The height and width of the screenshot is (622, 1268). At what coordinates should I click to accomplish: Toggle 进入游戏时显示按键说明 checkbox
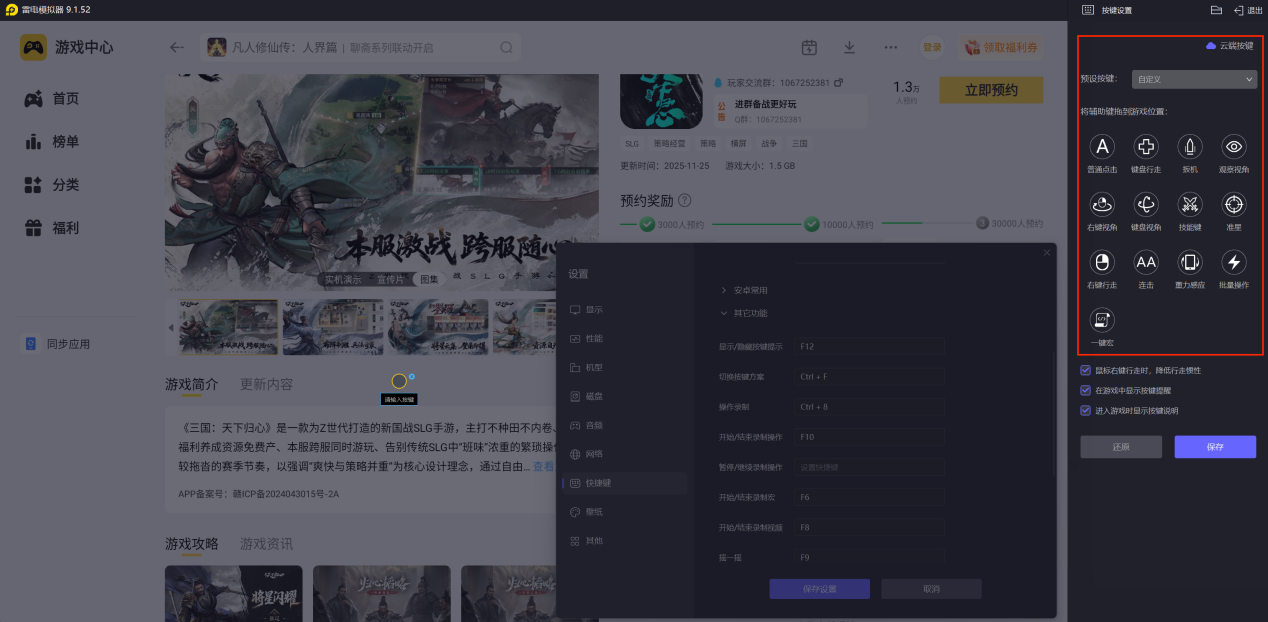point(1086,410)
